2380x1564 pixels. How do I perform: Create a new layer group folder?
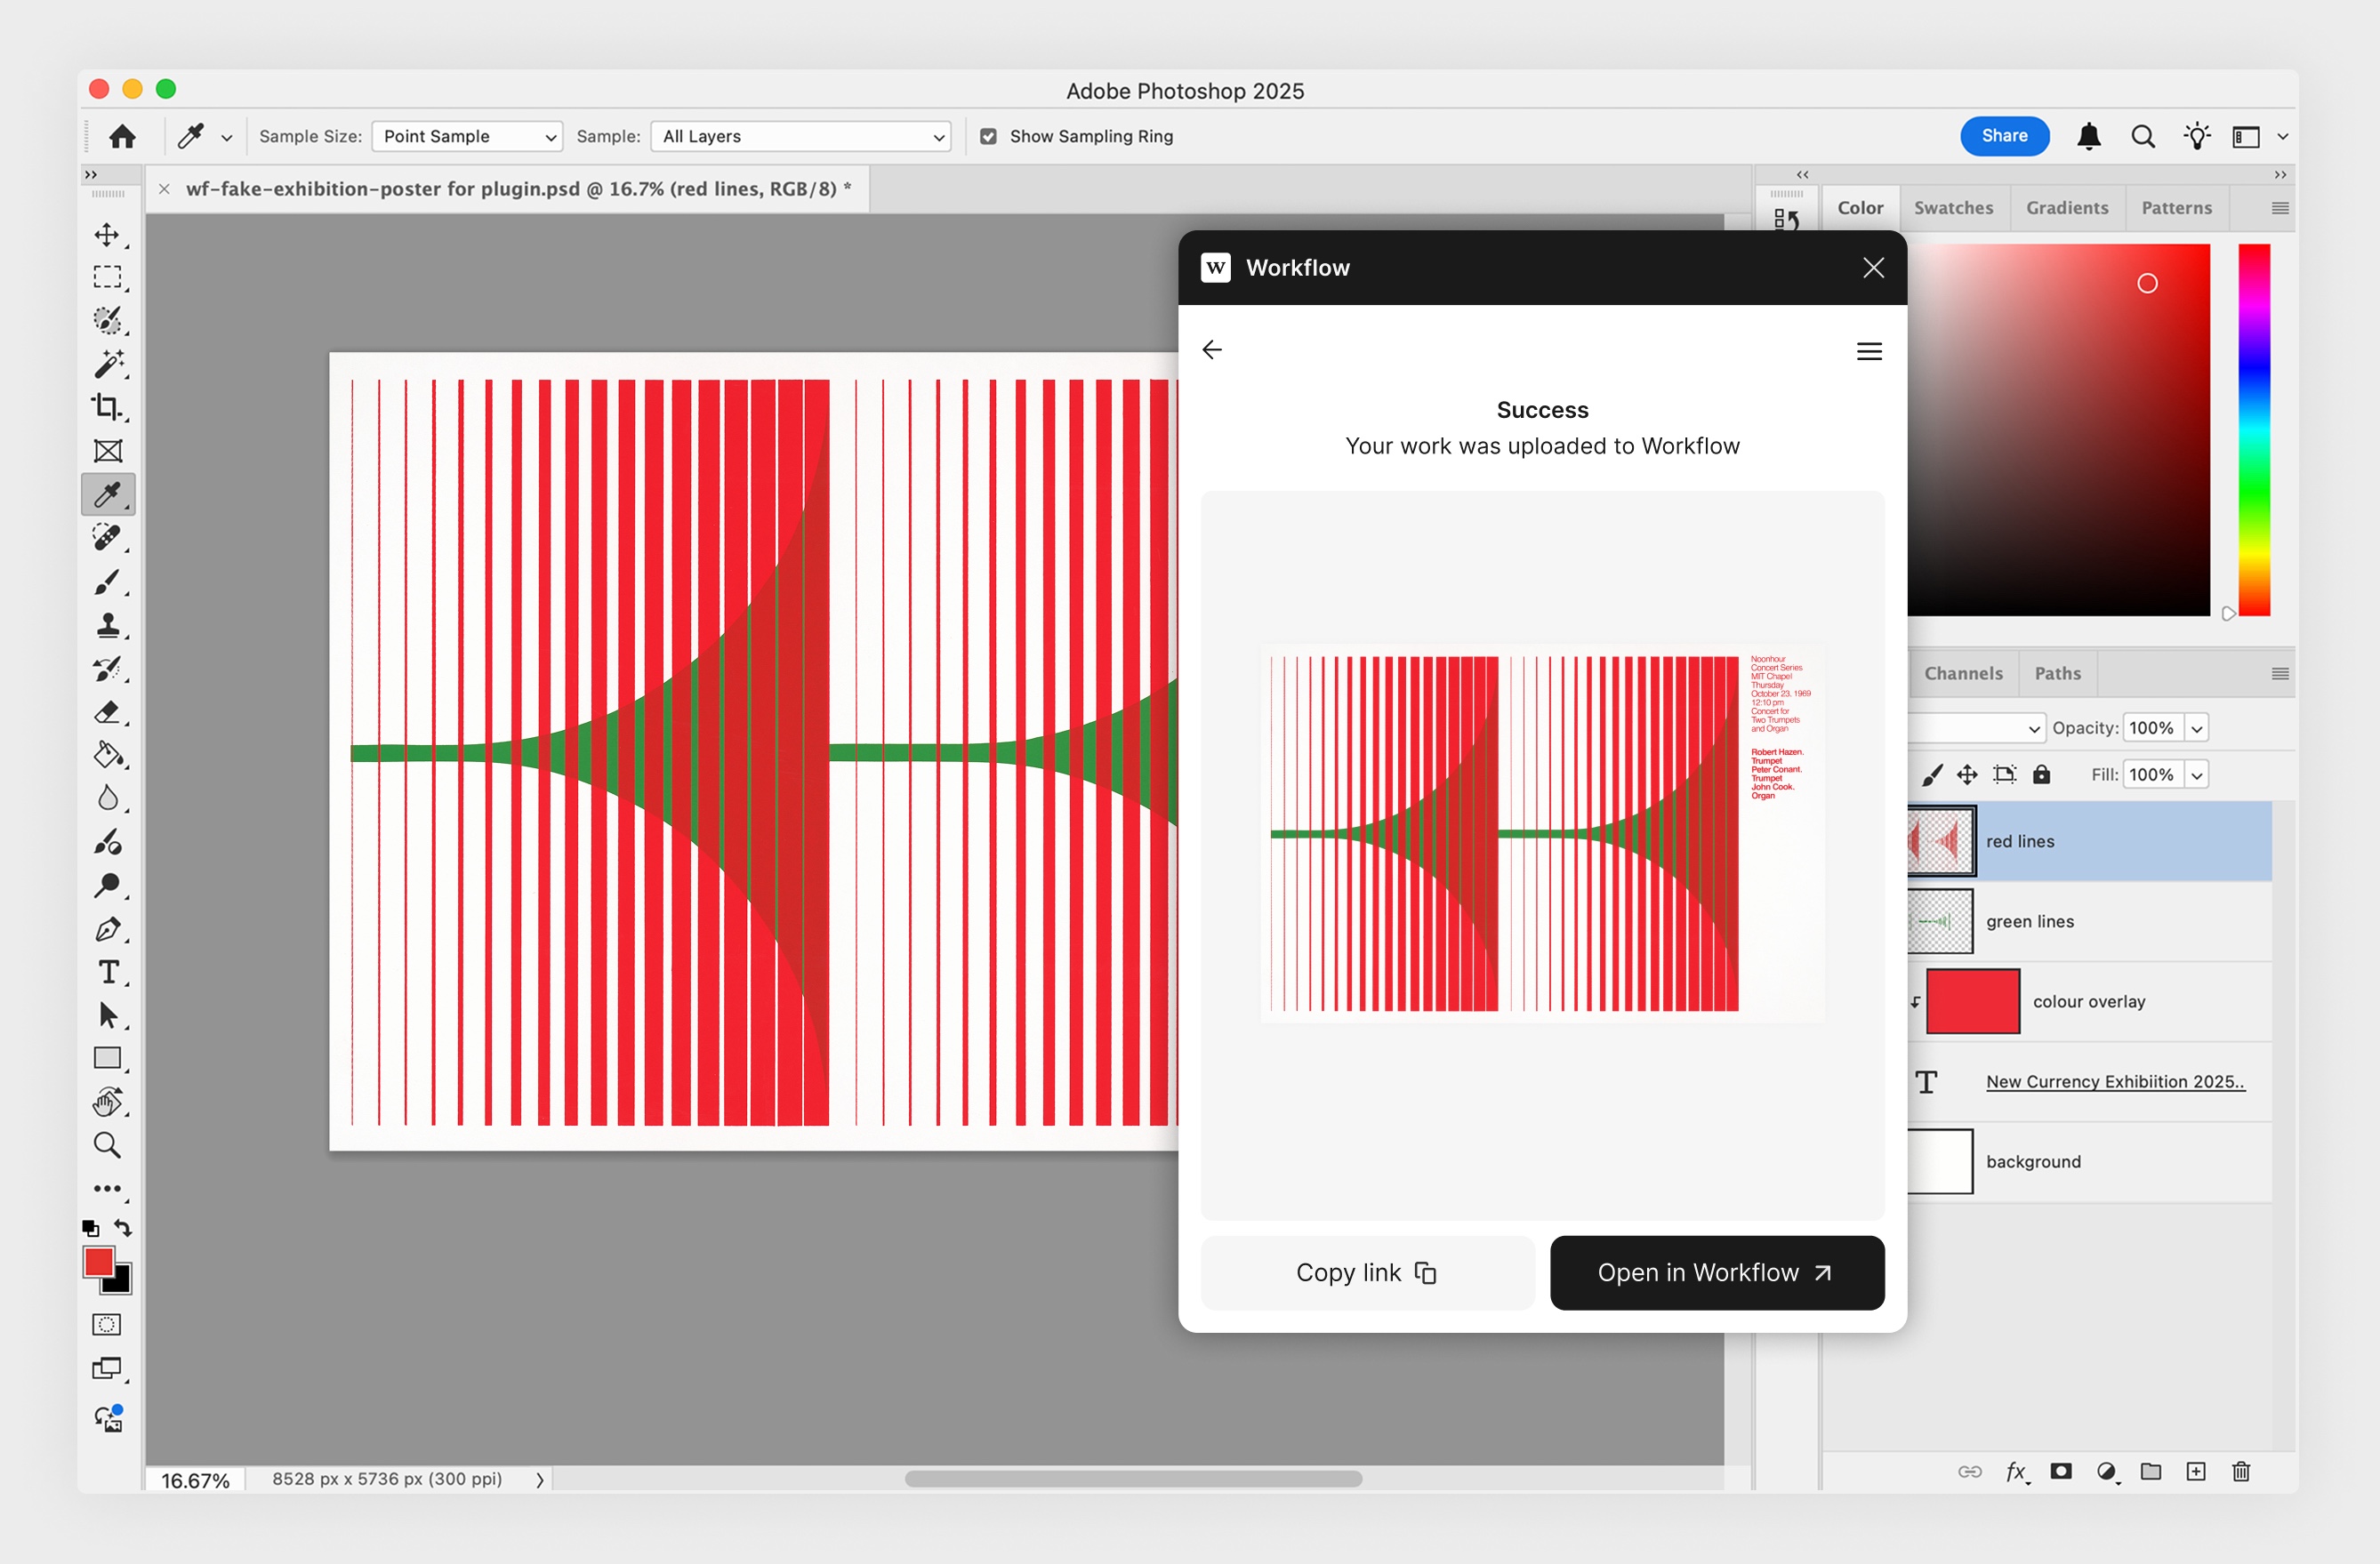2151,1471
